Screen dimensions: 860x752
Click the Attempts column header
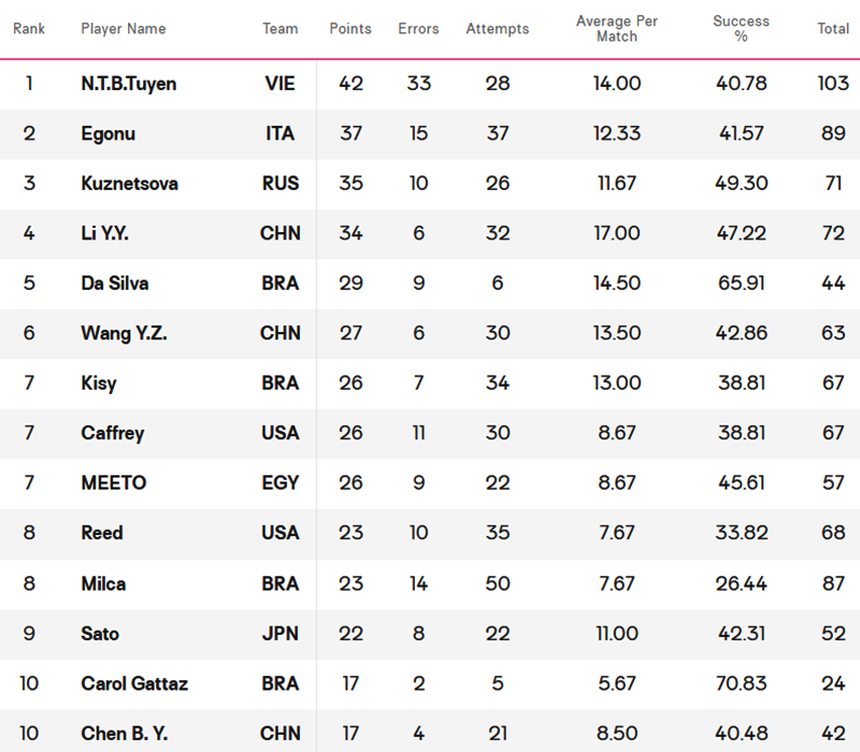tap(497, 29)
